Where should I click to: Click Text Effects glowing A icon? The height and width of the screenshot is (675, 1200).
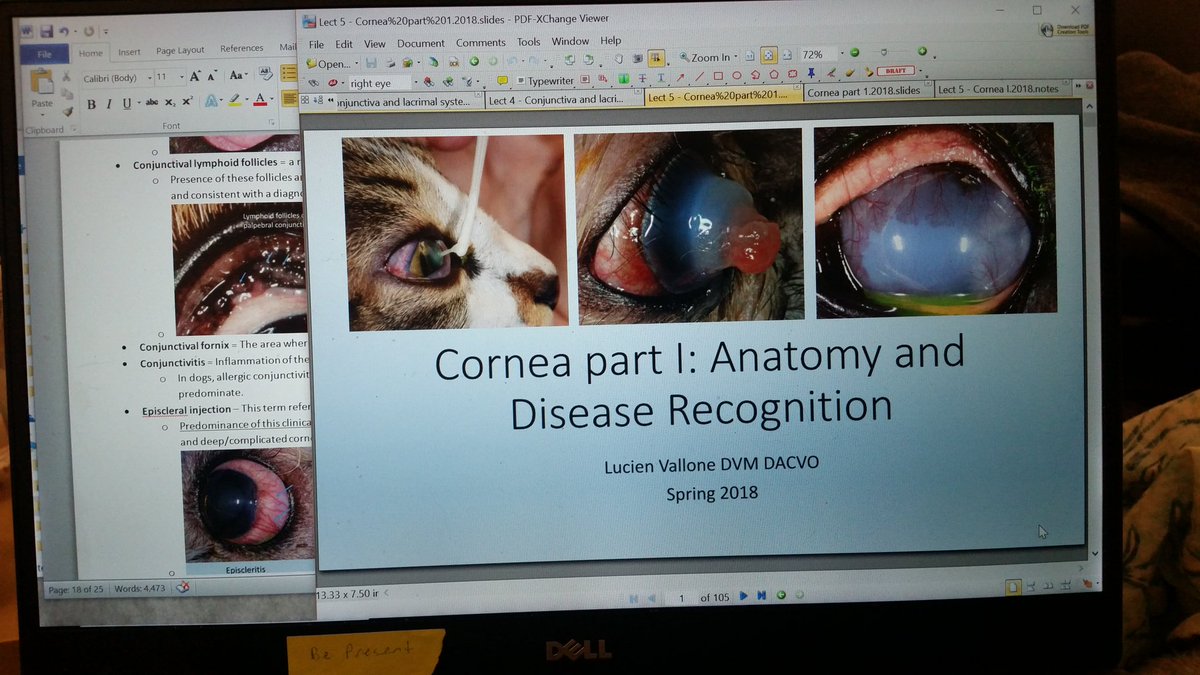(211, 102)
